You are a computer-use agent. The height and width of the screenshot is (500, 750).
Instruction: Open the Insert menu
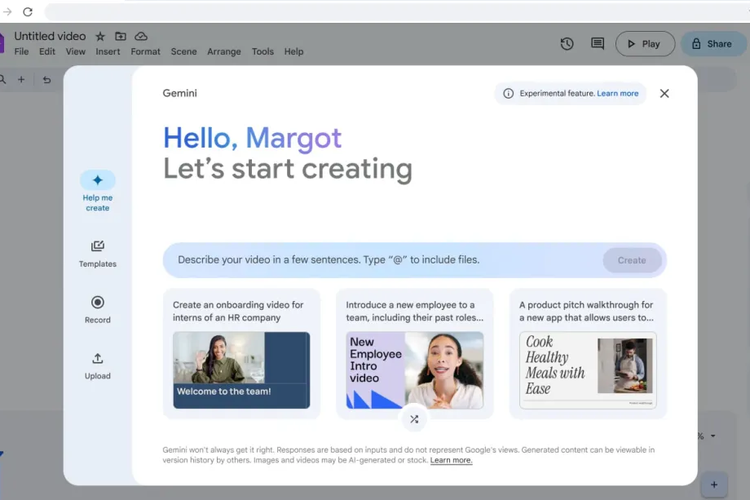coord(108,52)
